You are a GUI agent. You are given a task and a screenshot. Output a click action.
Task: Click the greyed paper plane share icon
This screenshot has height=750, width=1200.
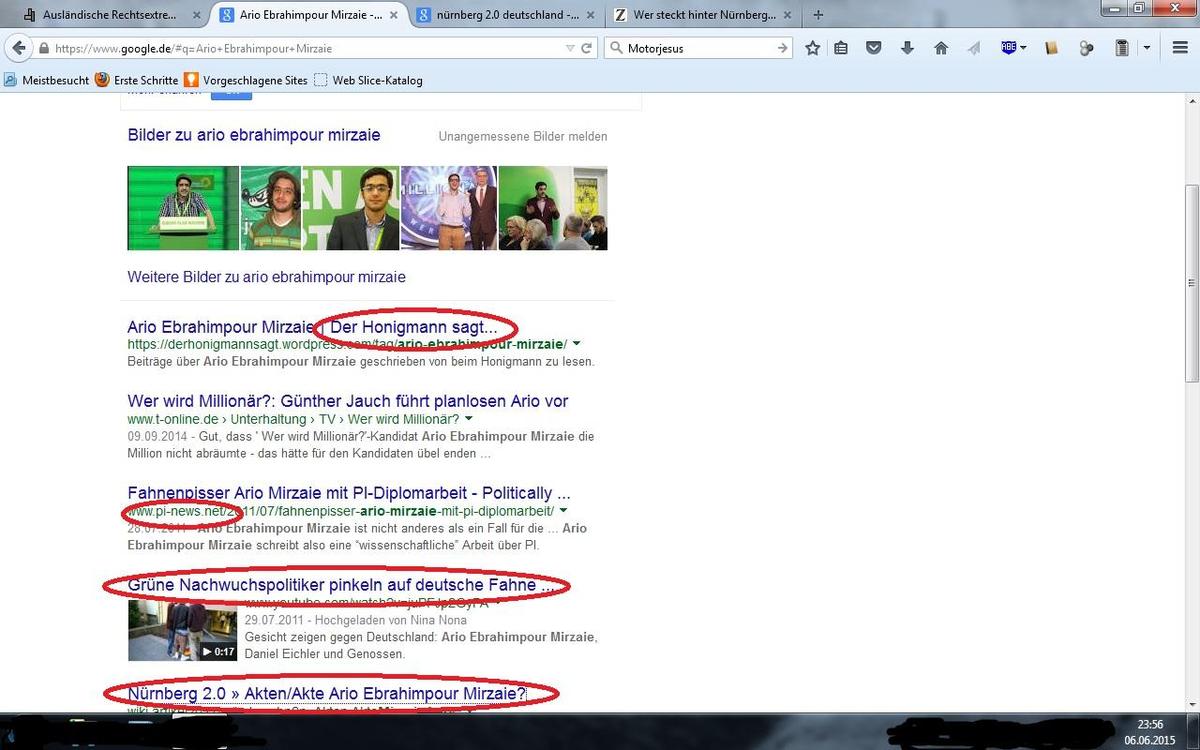[974, 48]
